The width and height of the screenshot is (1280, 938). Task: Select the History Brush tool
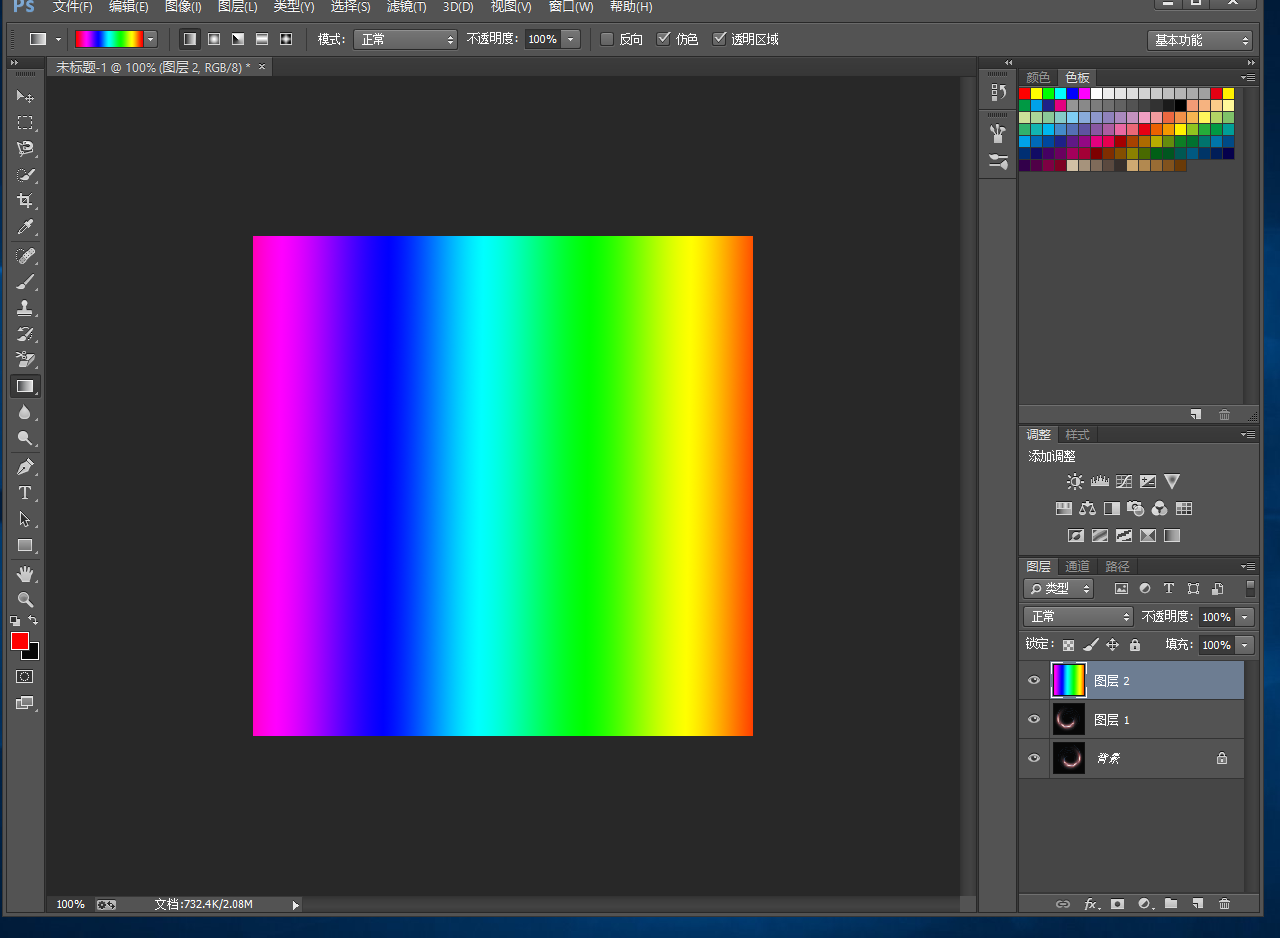(x=25, y=334)
